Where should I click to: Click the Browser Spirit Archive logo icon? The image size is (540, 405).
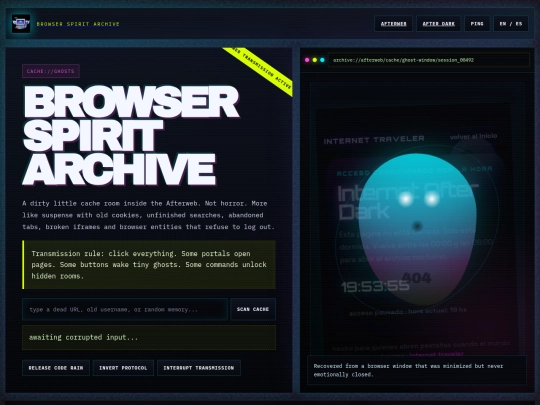pyautogui.click(x=21, y=24)
